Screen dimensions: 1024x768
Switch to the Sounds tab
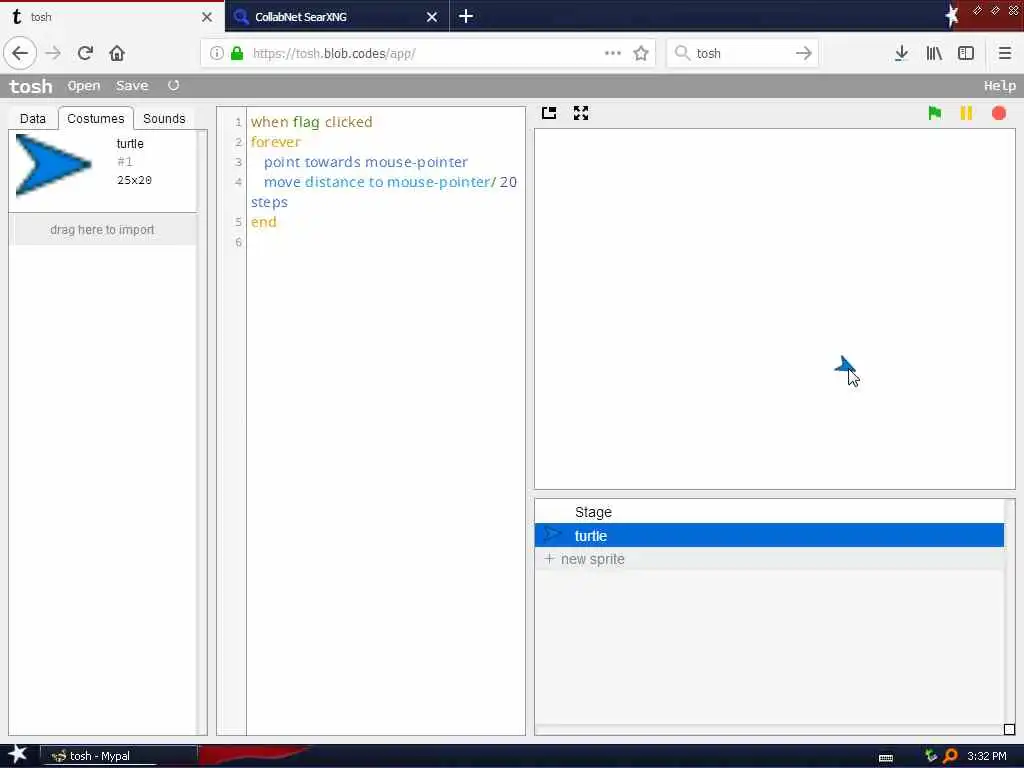pyautogui.click(x=164, y=118)
